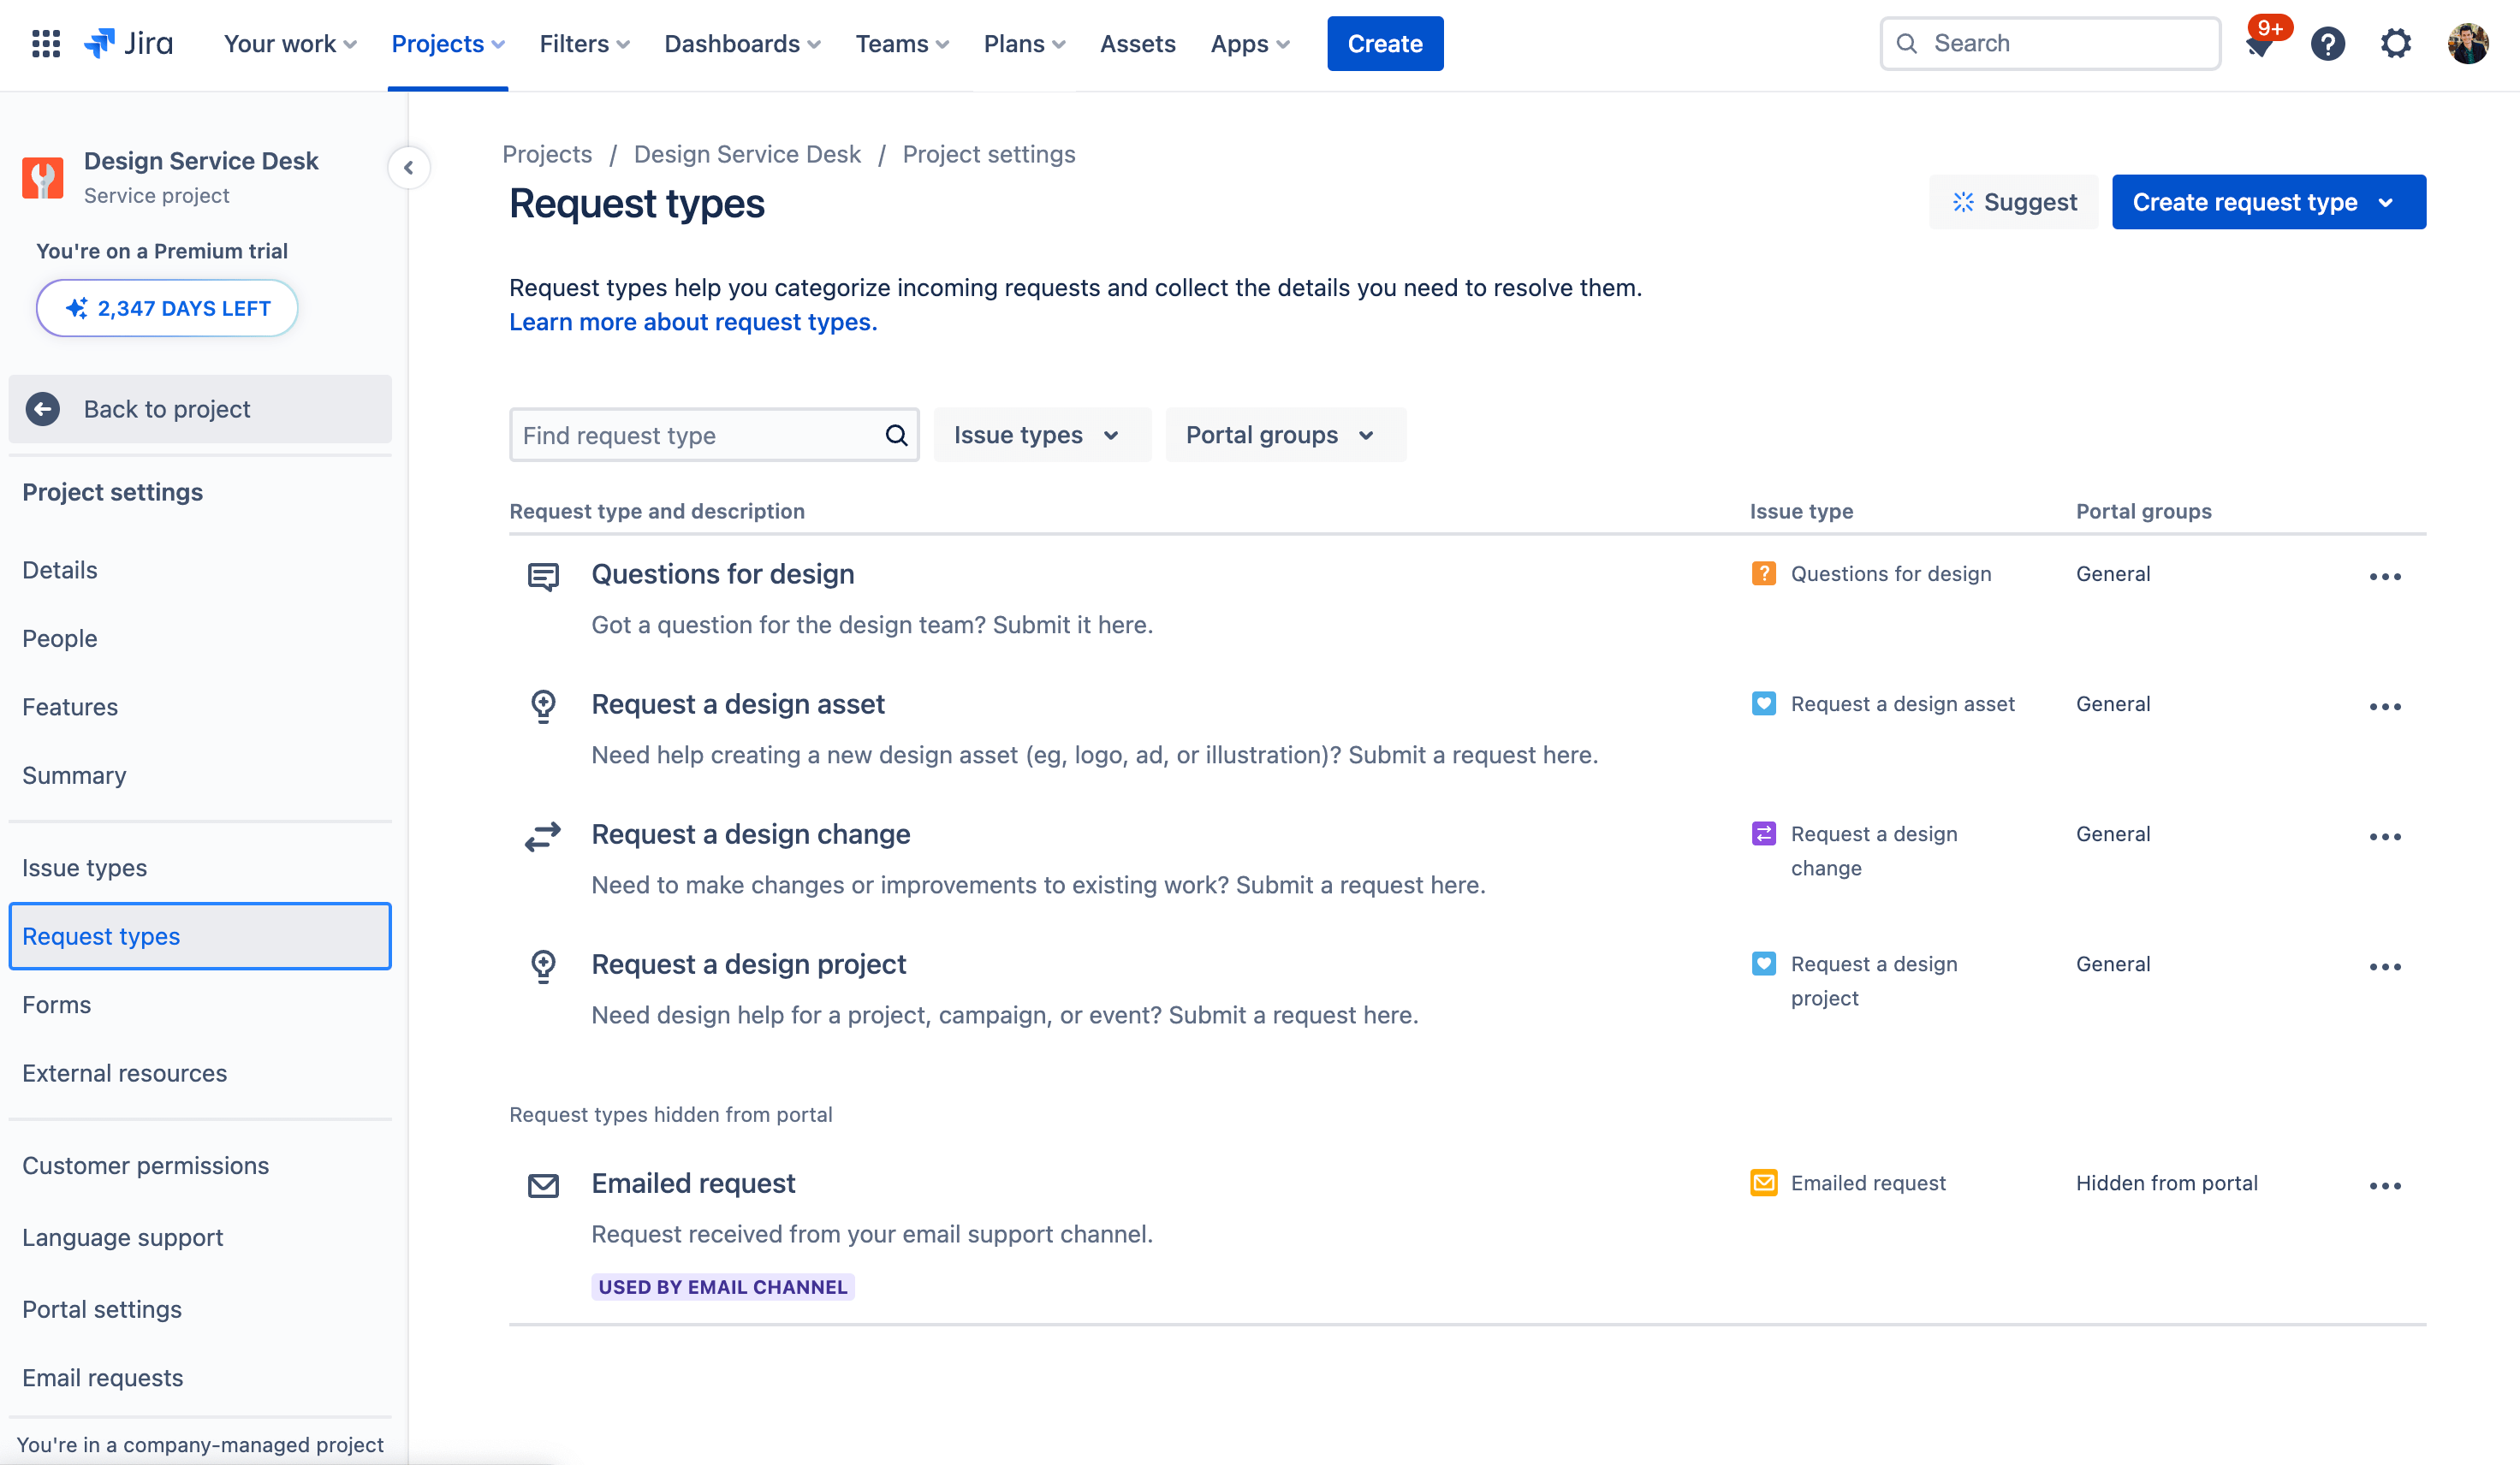Image resolution: width=2520 pixels, height=1465 pixels.
Task: Click the Emailed request envelope icon
Action: coord(543,1184)
